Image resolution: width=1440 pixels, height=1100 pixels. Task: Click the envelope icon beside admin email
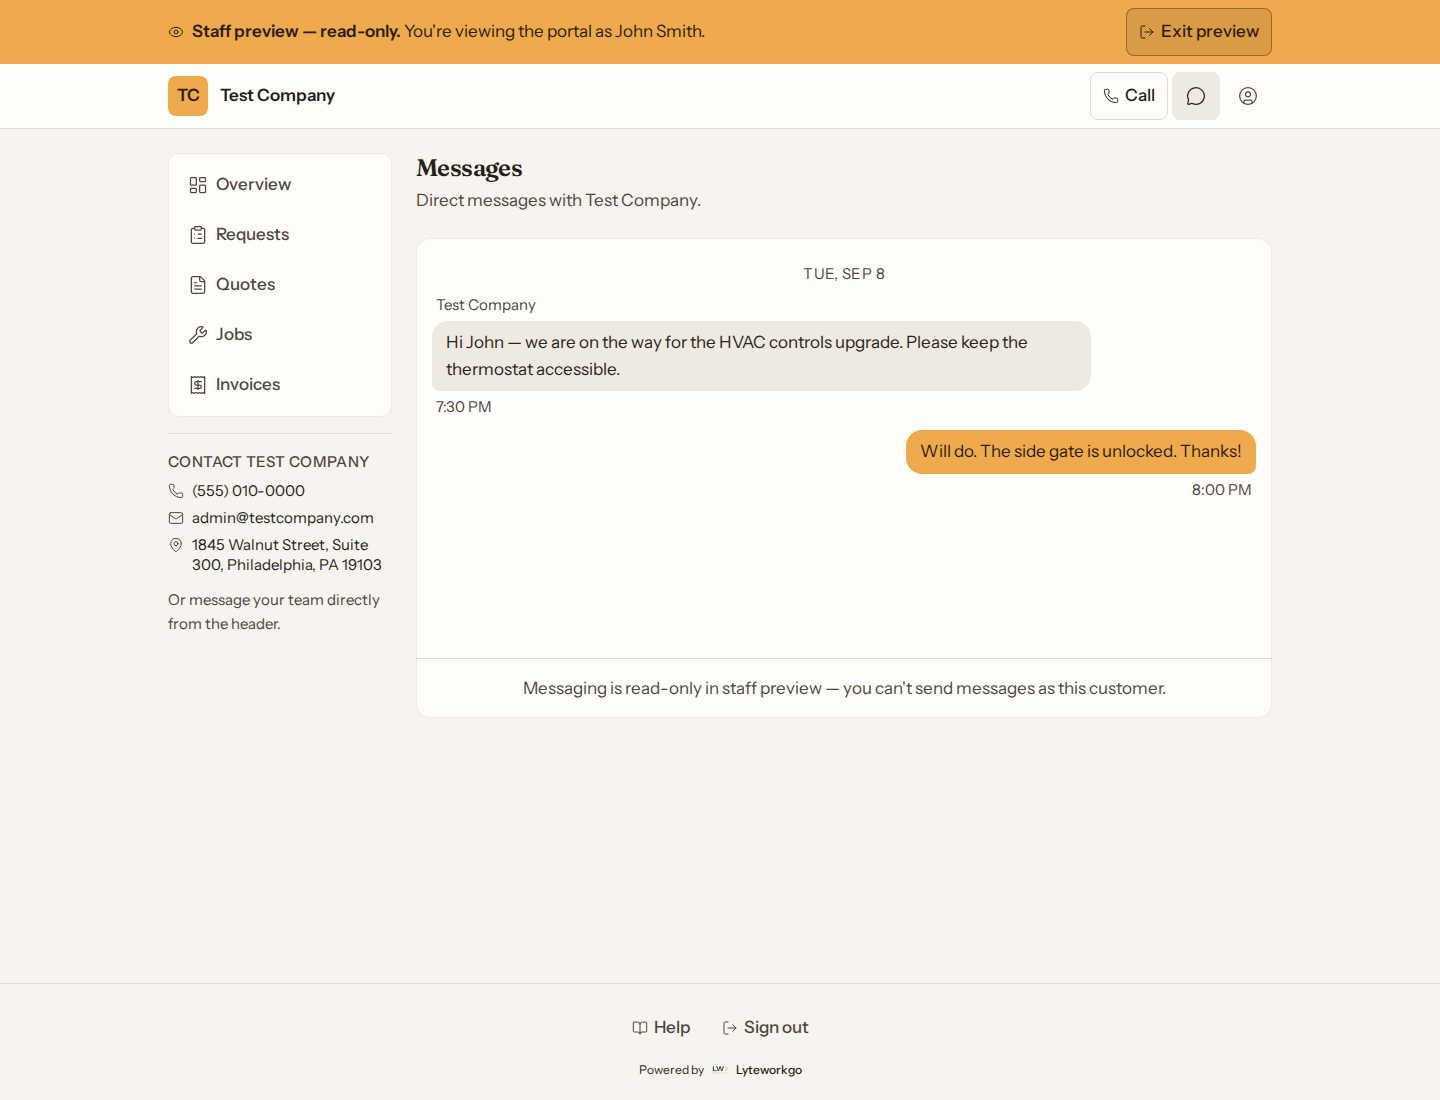point(176,518)
